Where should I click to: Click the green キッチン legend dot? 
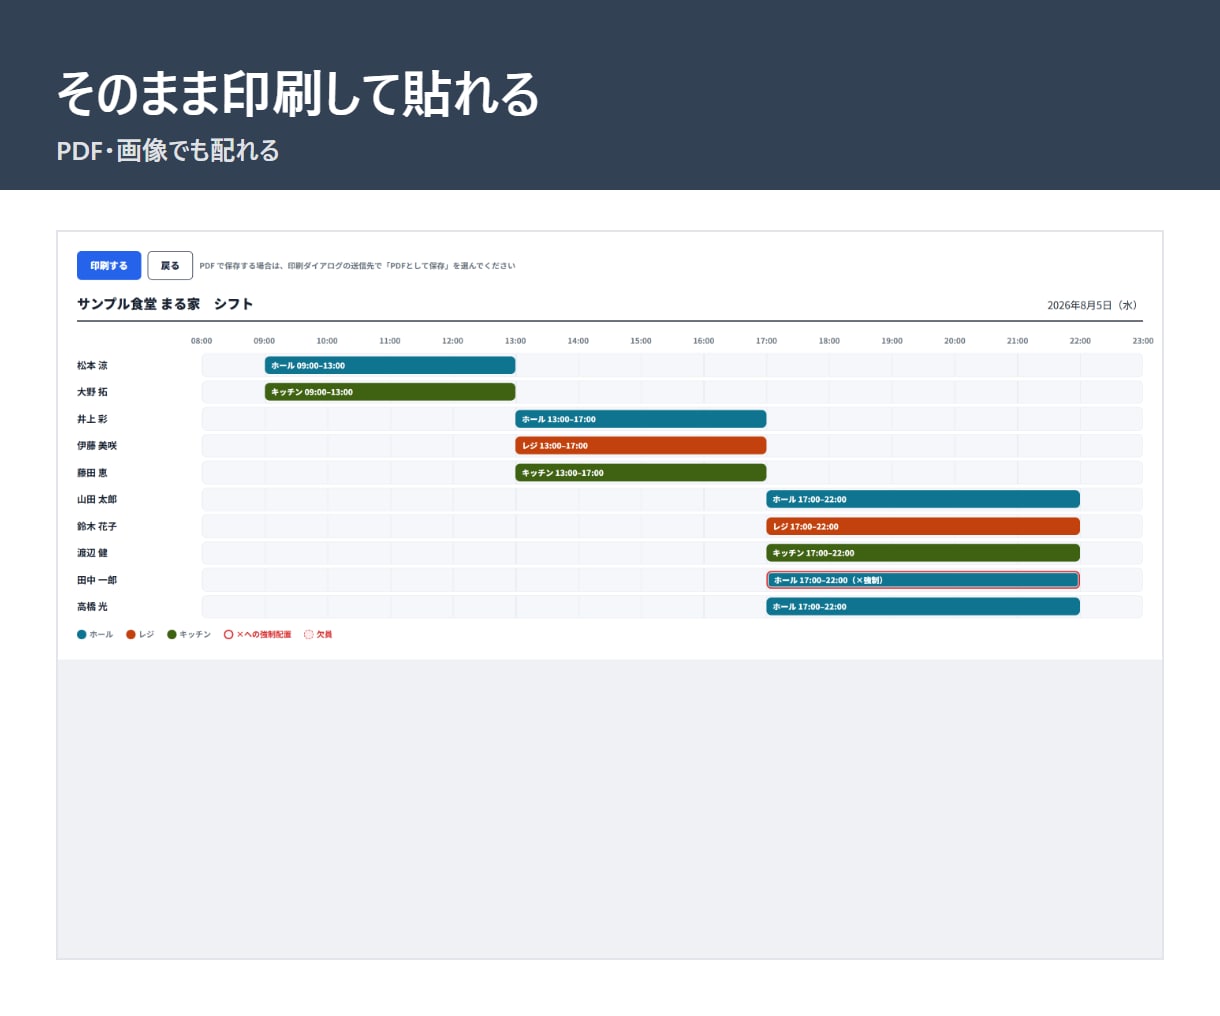click(172, 634)
